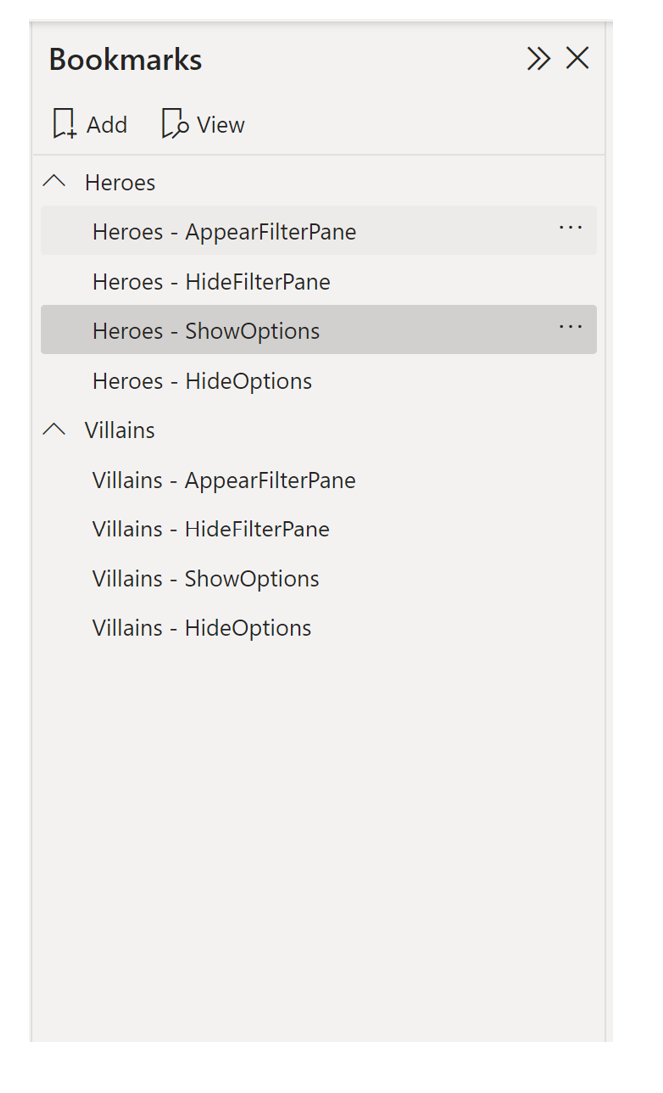Screen dimensions: 663x1093
Task: Open more options for Heroes - ShowOptions
Action: coord(570,327)
